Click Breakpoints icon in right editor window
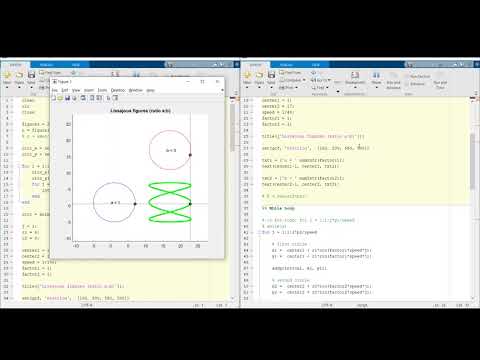Screen dimensions: 480x360 [x=355, y=75]
